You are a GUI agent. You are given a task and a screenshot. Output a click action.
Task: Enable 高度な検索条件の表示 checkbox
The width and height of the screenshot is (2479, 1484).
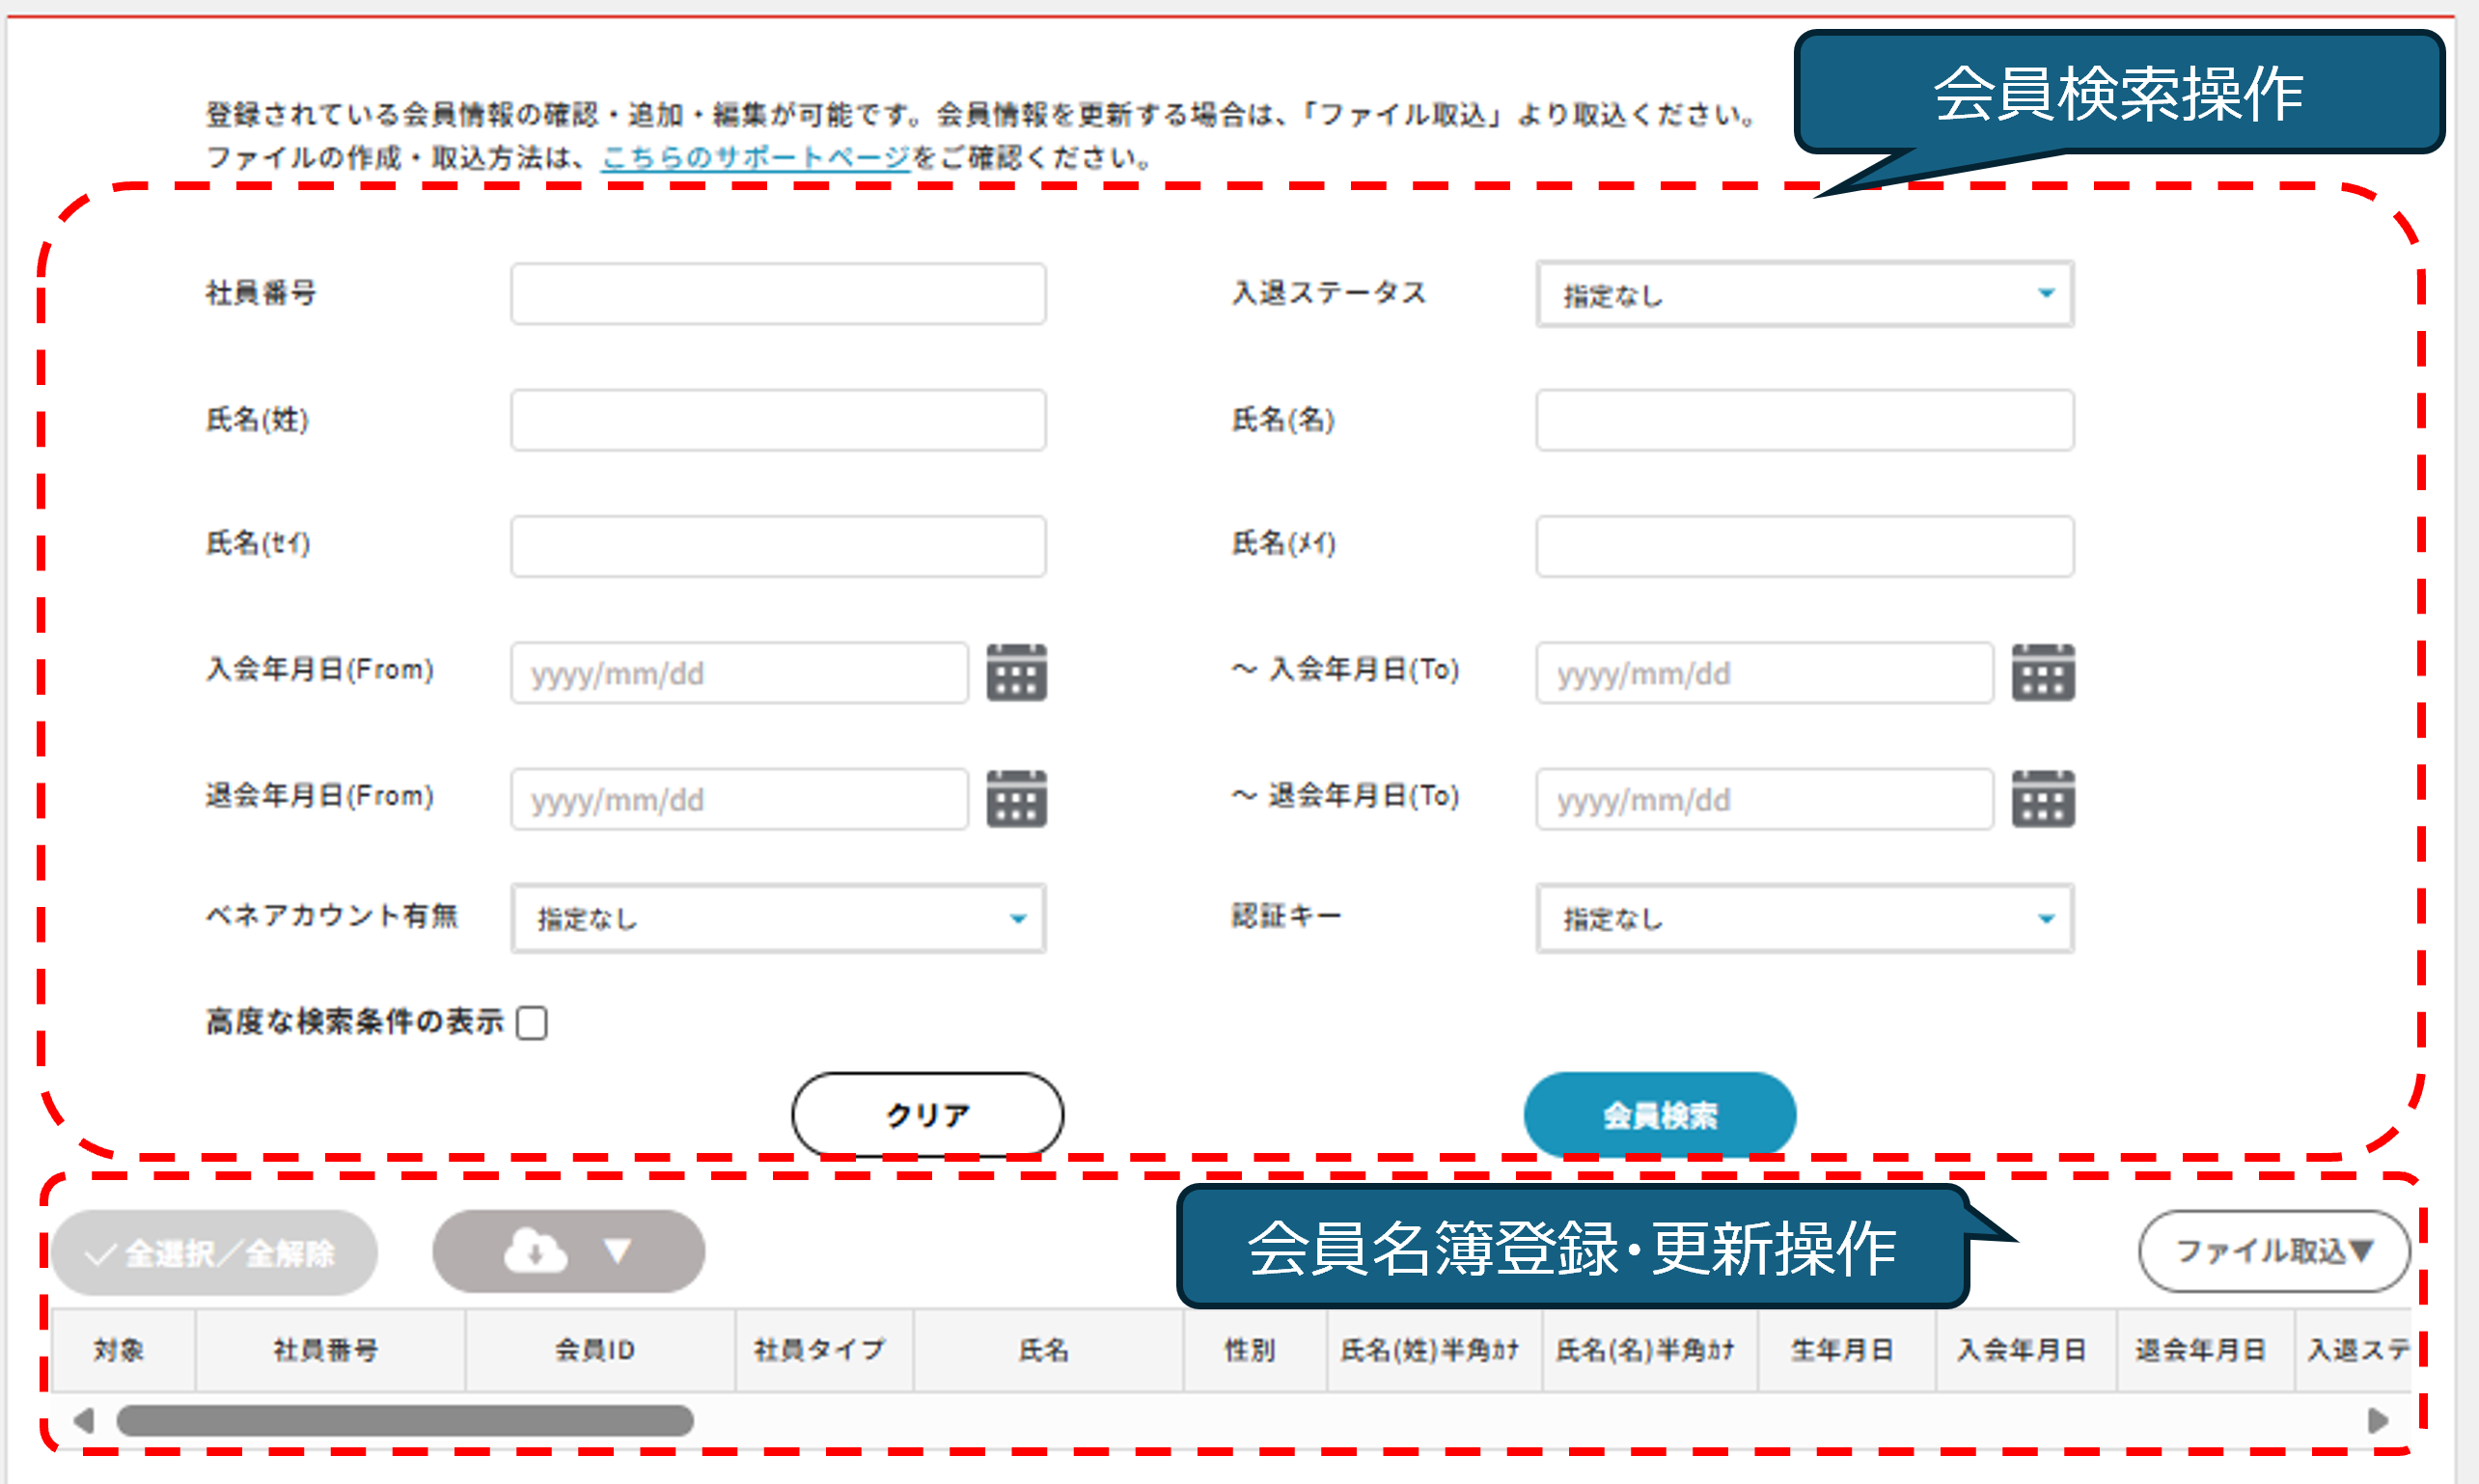(x=532, y=1022)
